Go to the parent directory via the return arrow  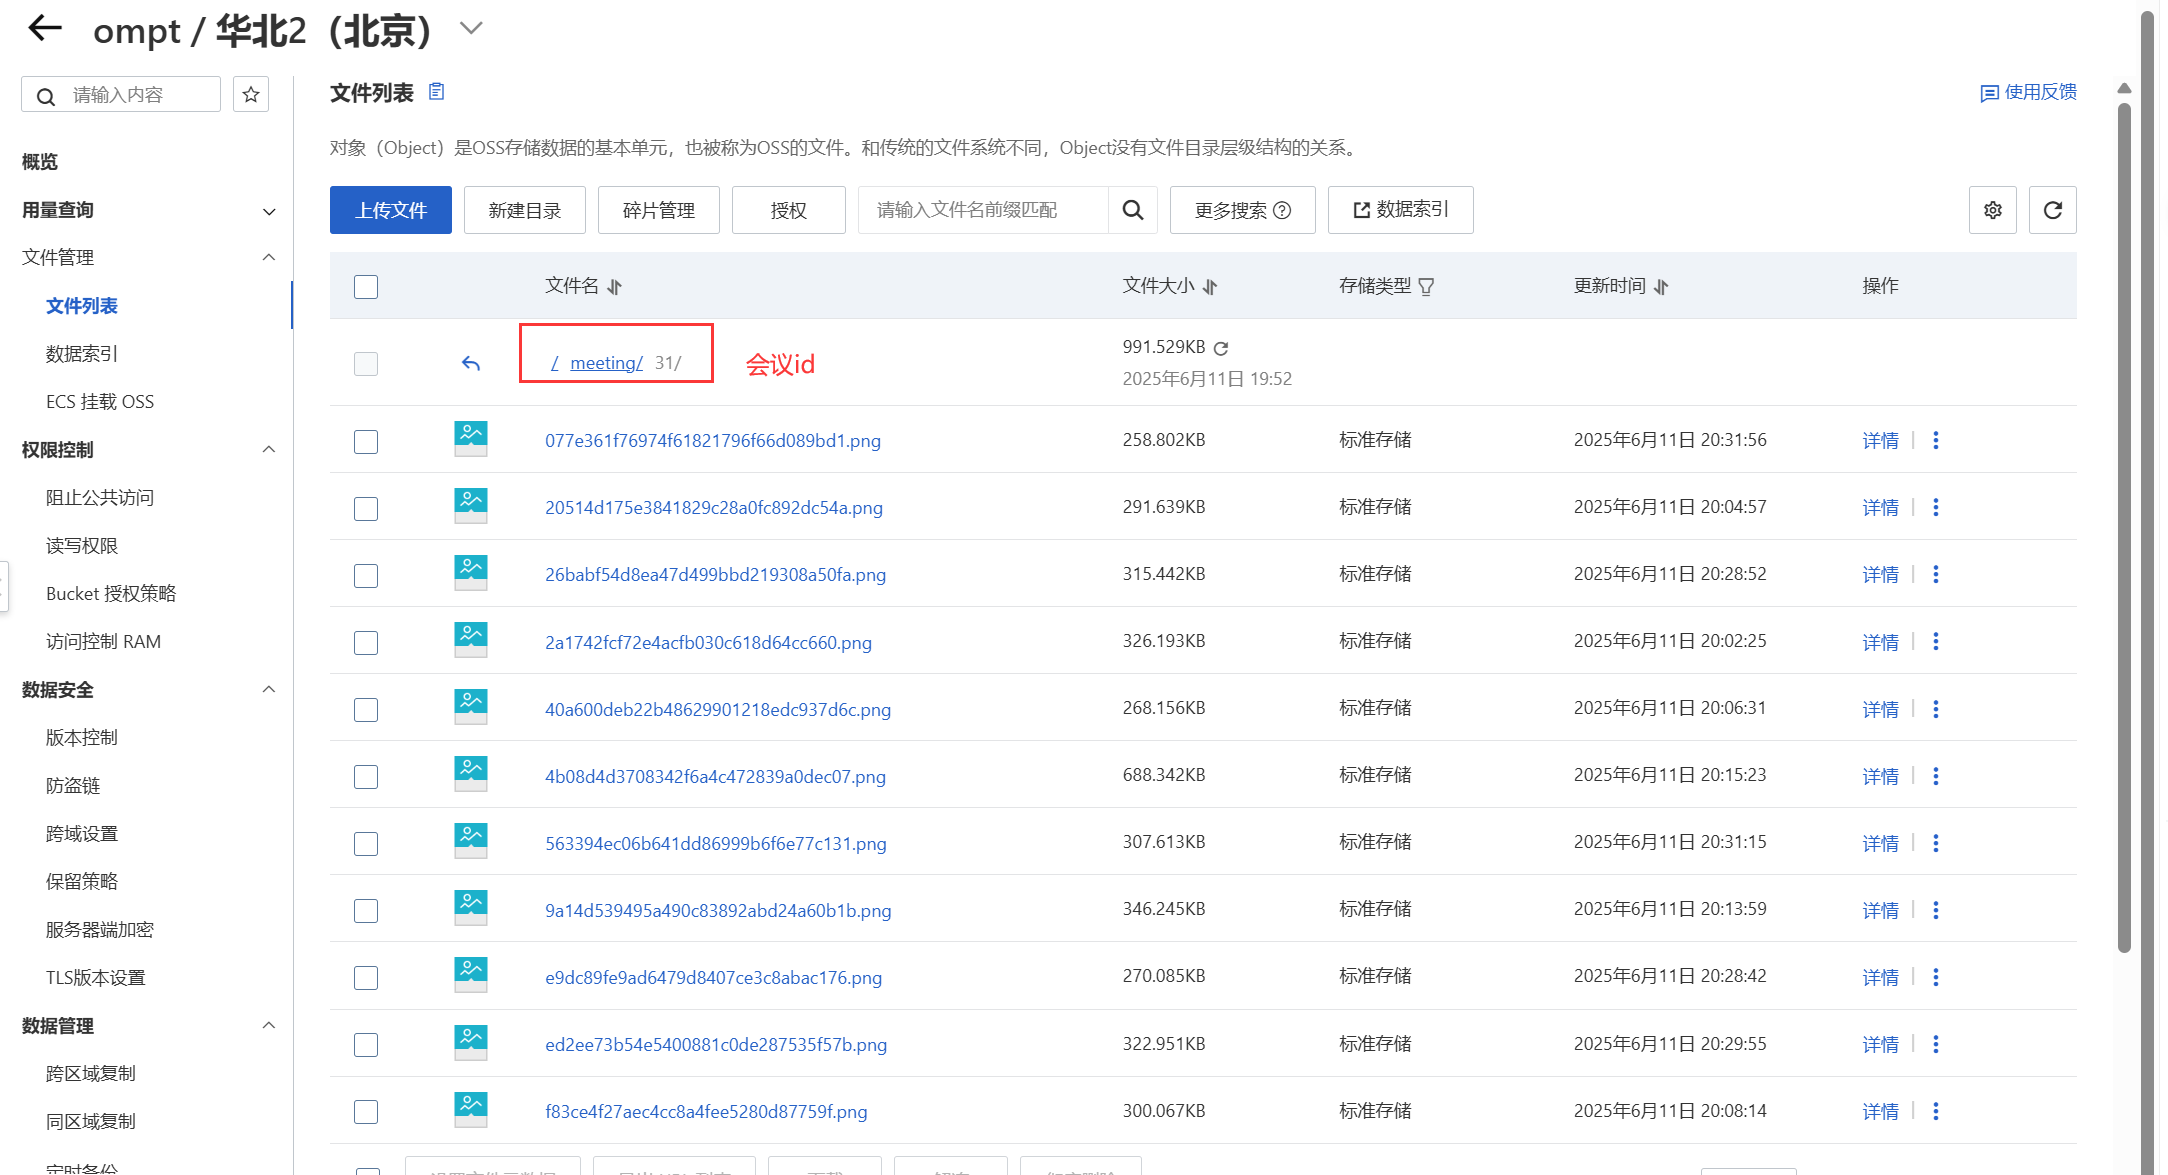pyautogui.click(x=471, y=363)
